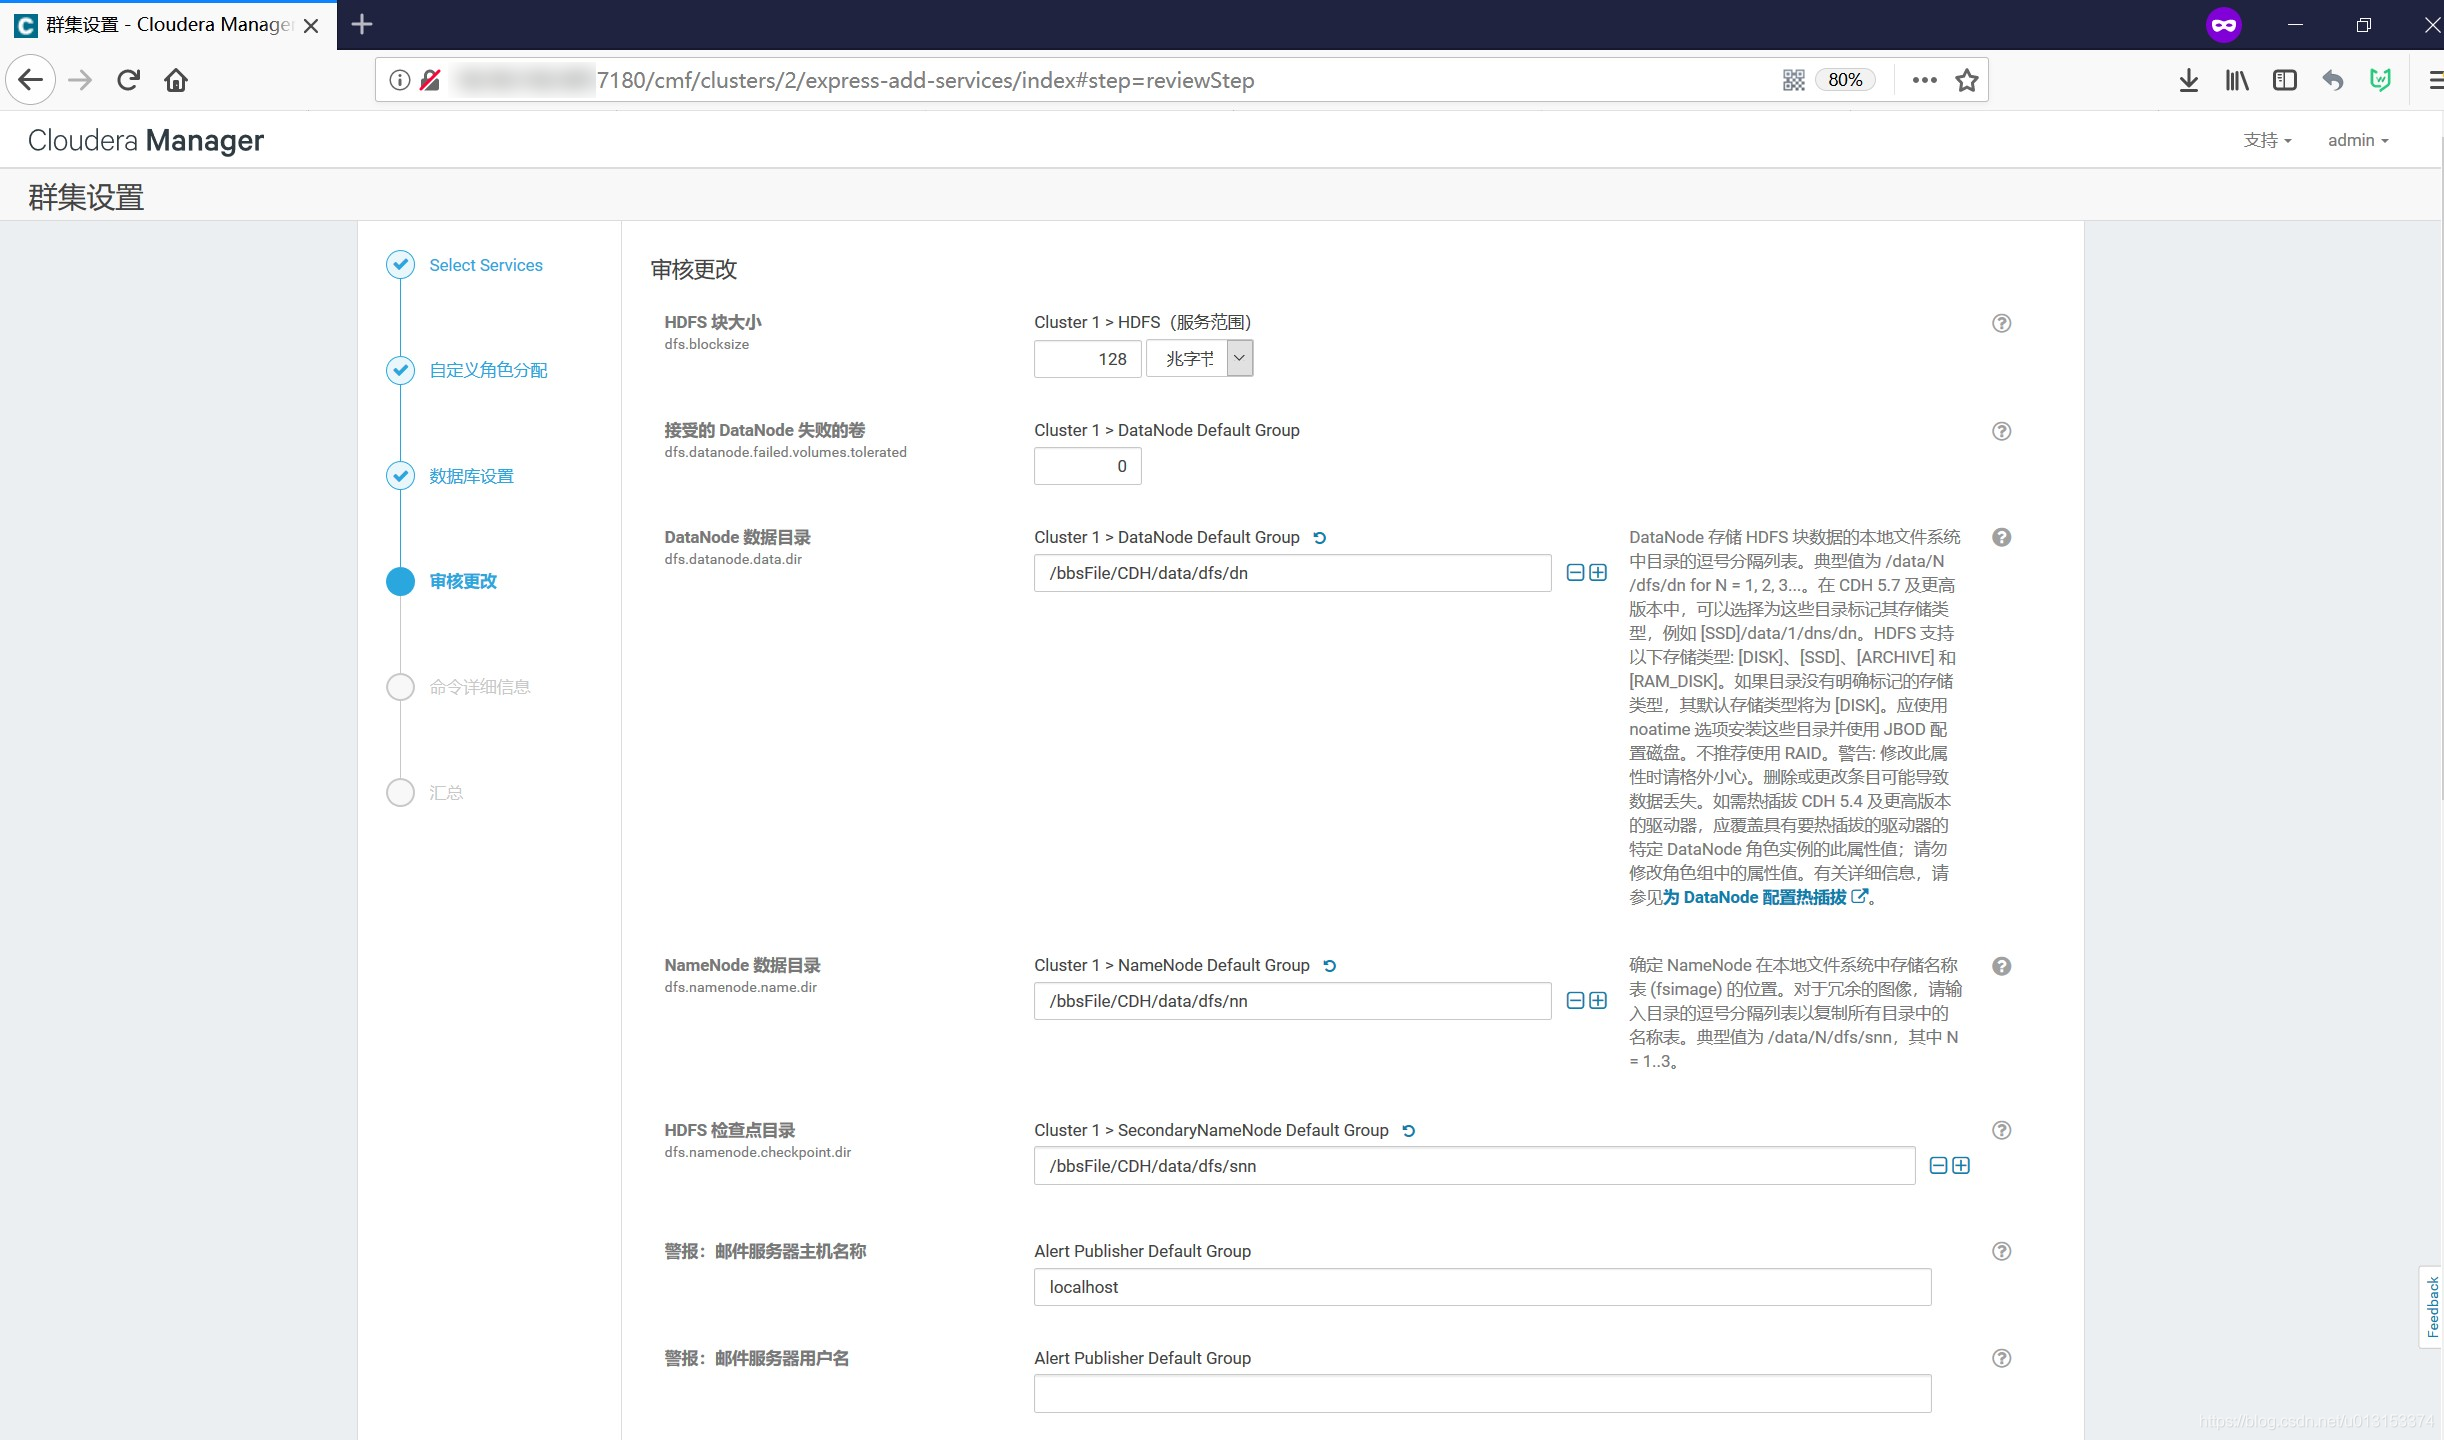Click the 80% zoom level indicator
This screenshot has height=1440, width=2444.
tap(1845, 80)
